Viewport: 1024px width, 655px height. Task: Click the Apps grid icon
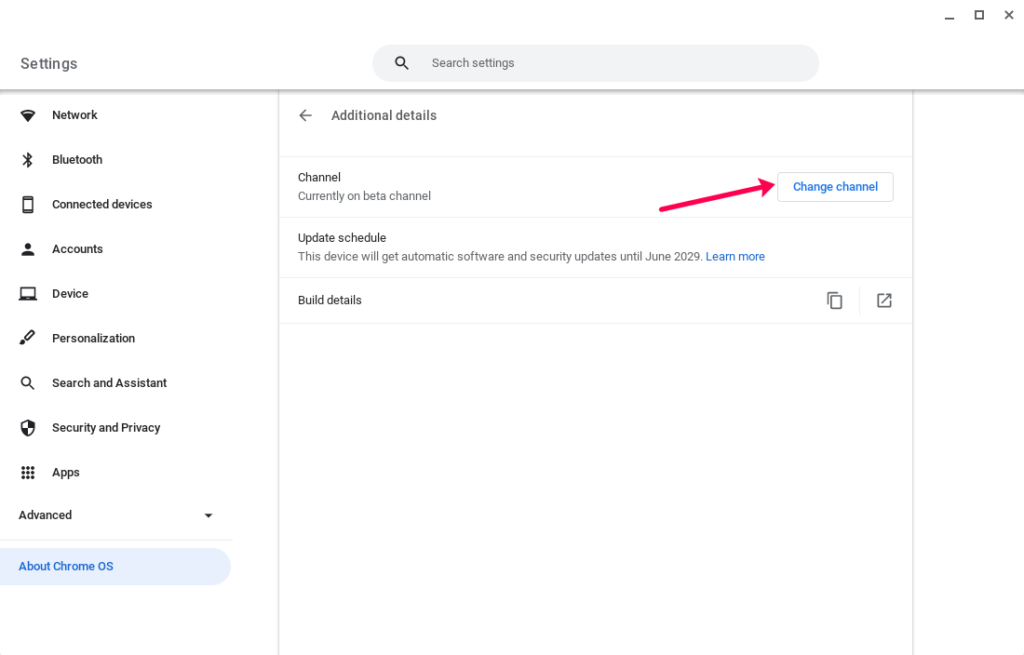(27, 473)
